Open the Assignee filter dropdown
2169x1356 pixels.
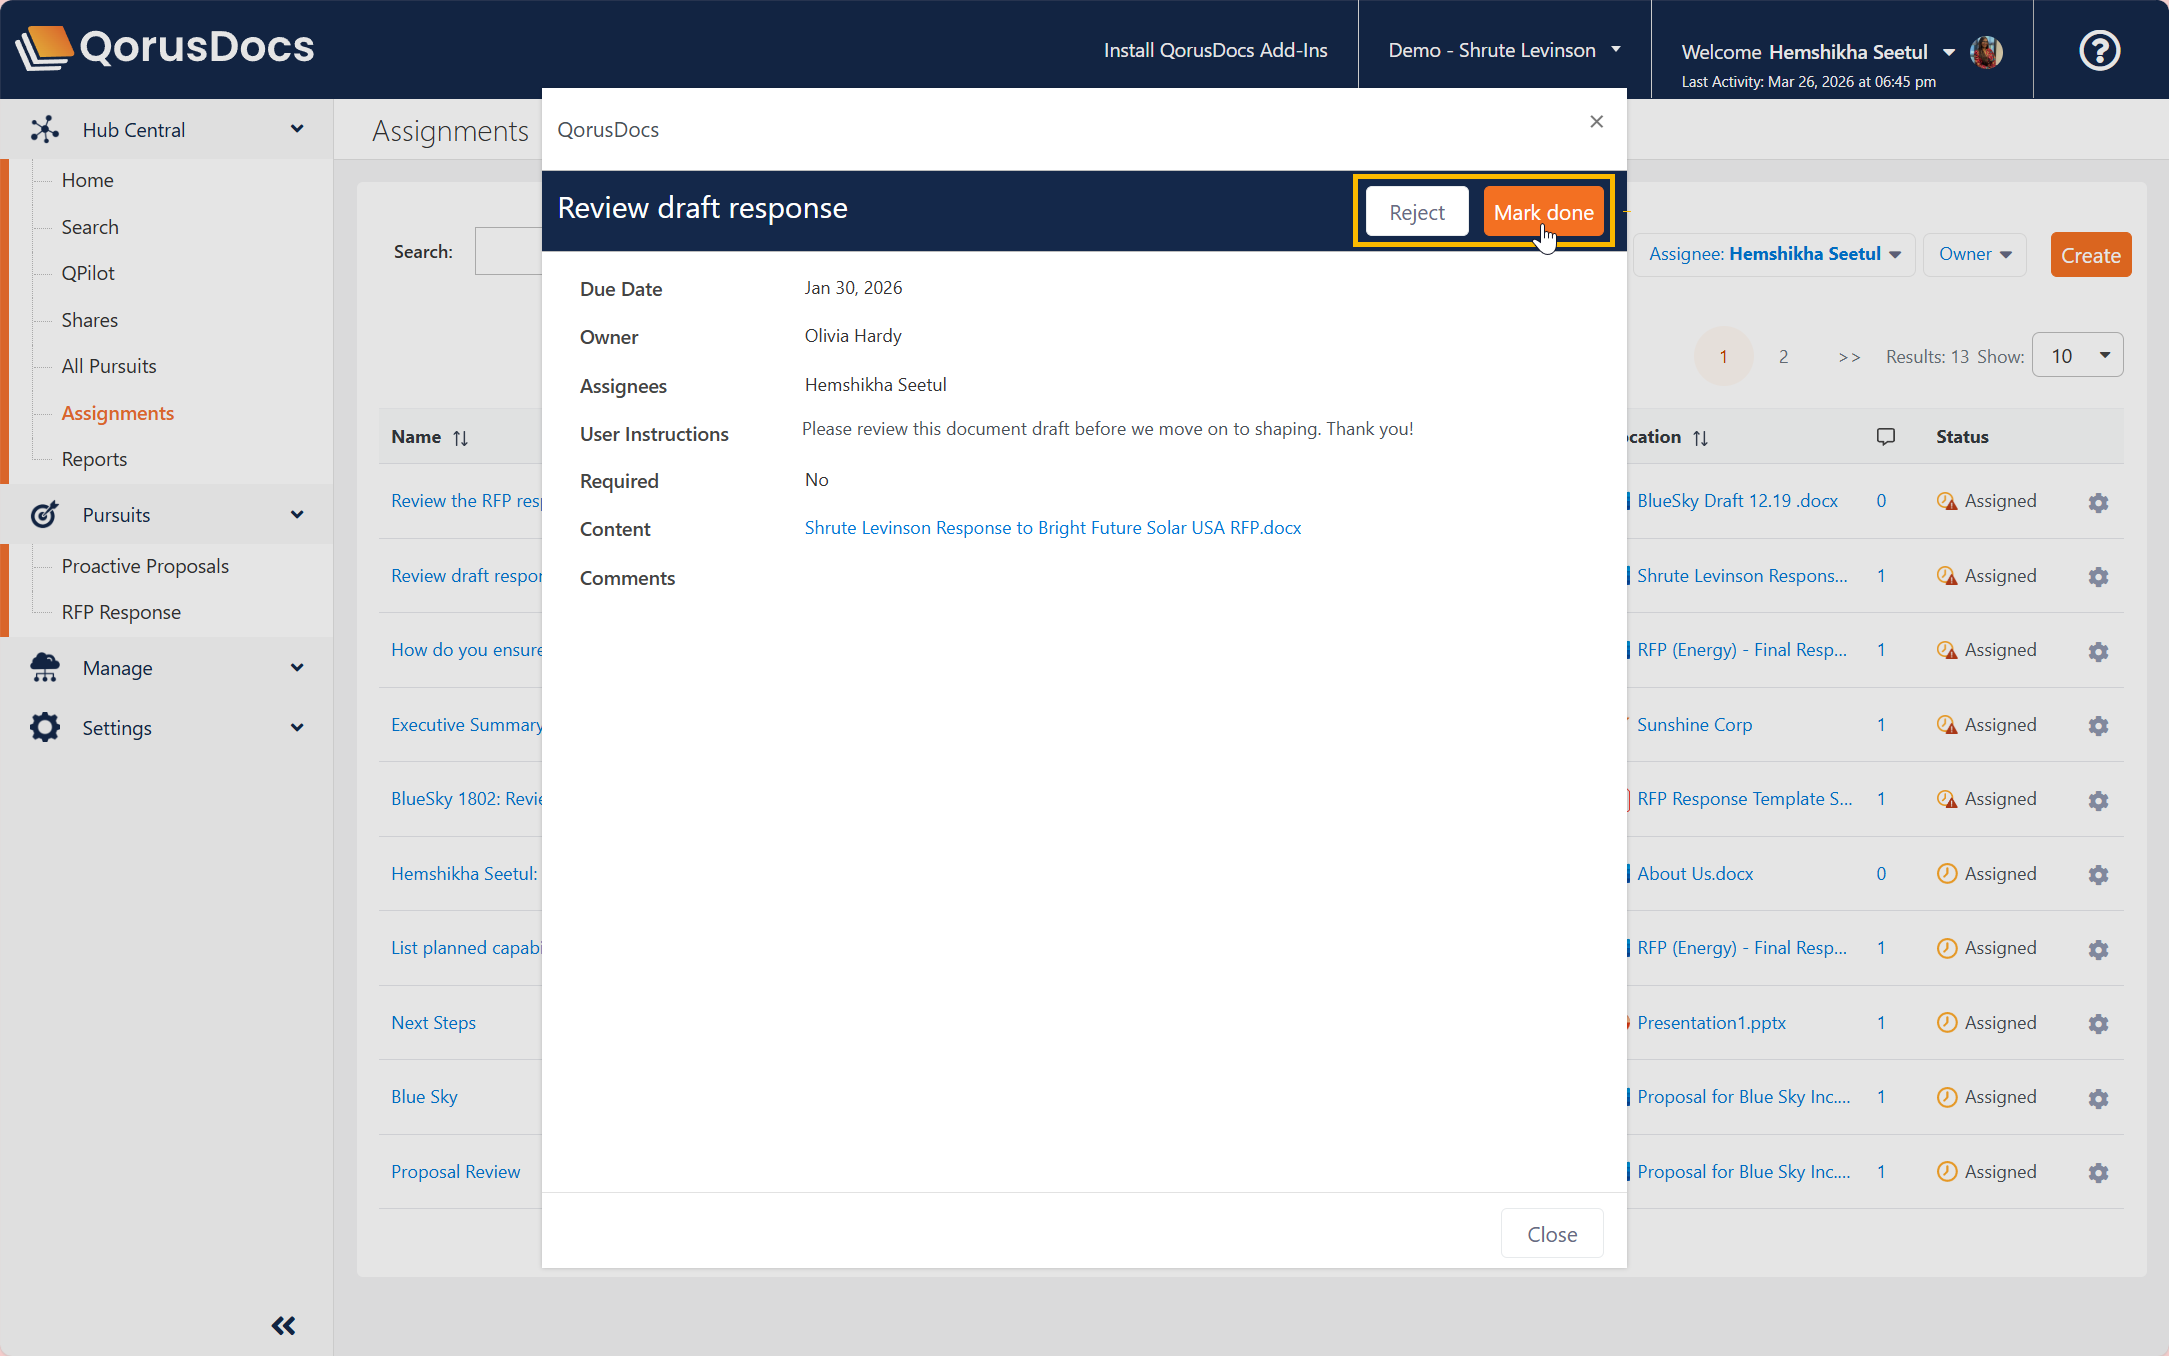pyautogui.click(x=1774, y=254)
